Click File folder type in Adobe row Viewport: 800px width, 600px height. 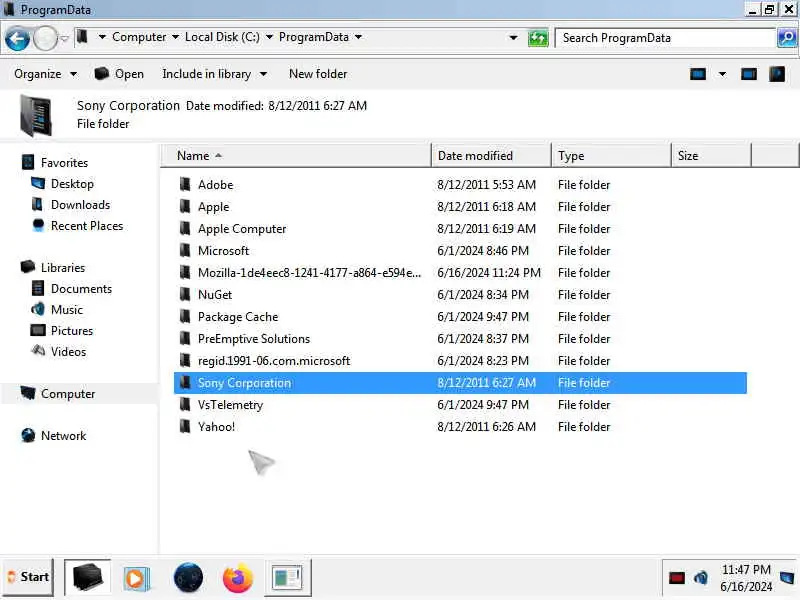(x=584, y=185)
